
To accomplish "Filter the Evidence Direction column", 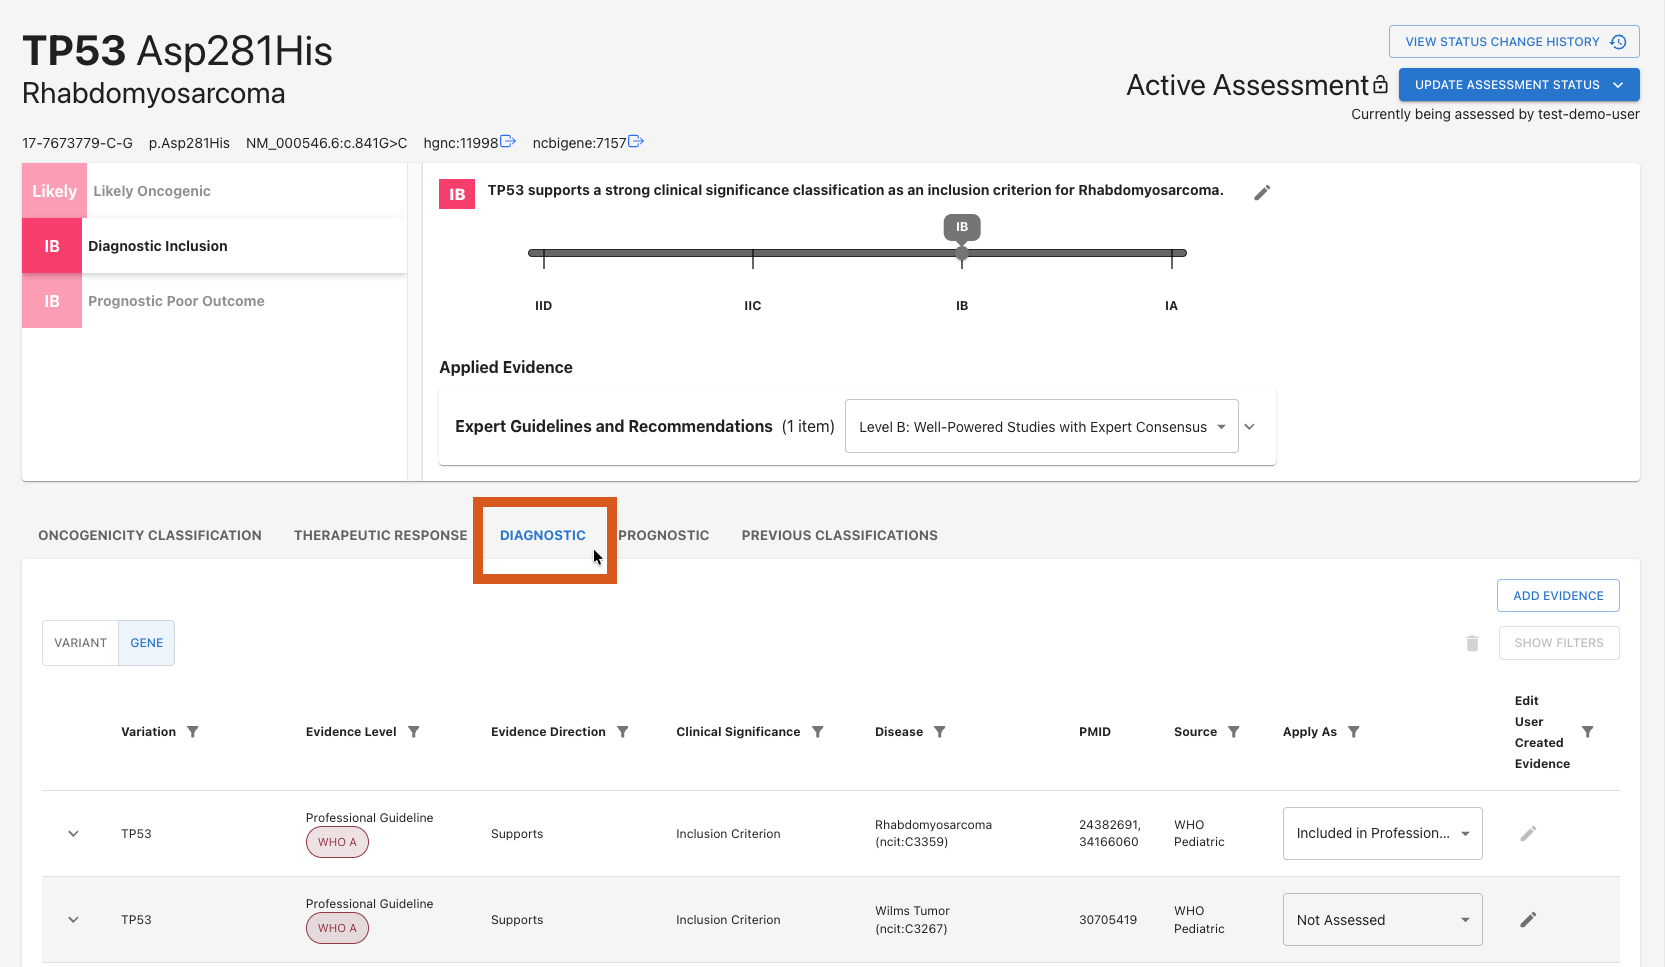I will (x=623, y=732).
